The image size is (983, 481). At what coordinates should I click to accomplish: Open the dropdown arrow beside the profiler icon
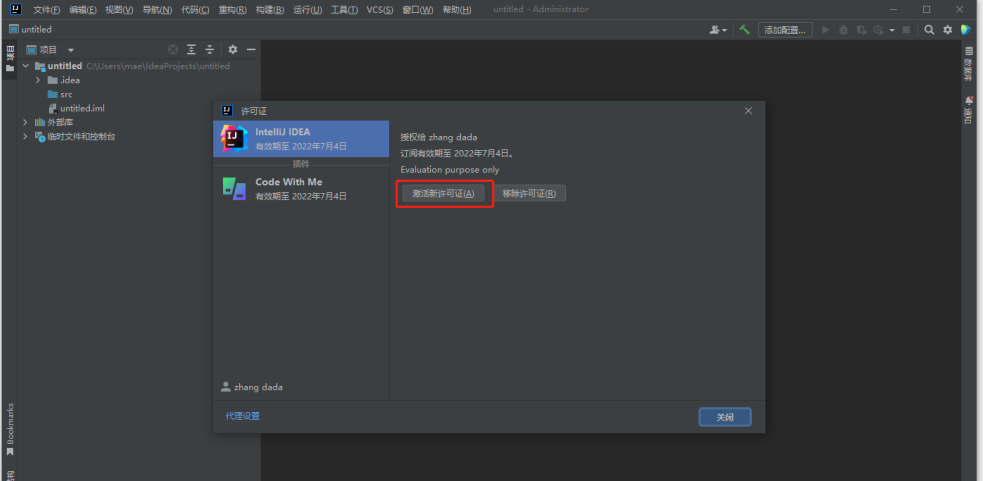(891, 30)
